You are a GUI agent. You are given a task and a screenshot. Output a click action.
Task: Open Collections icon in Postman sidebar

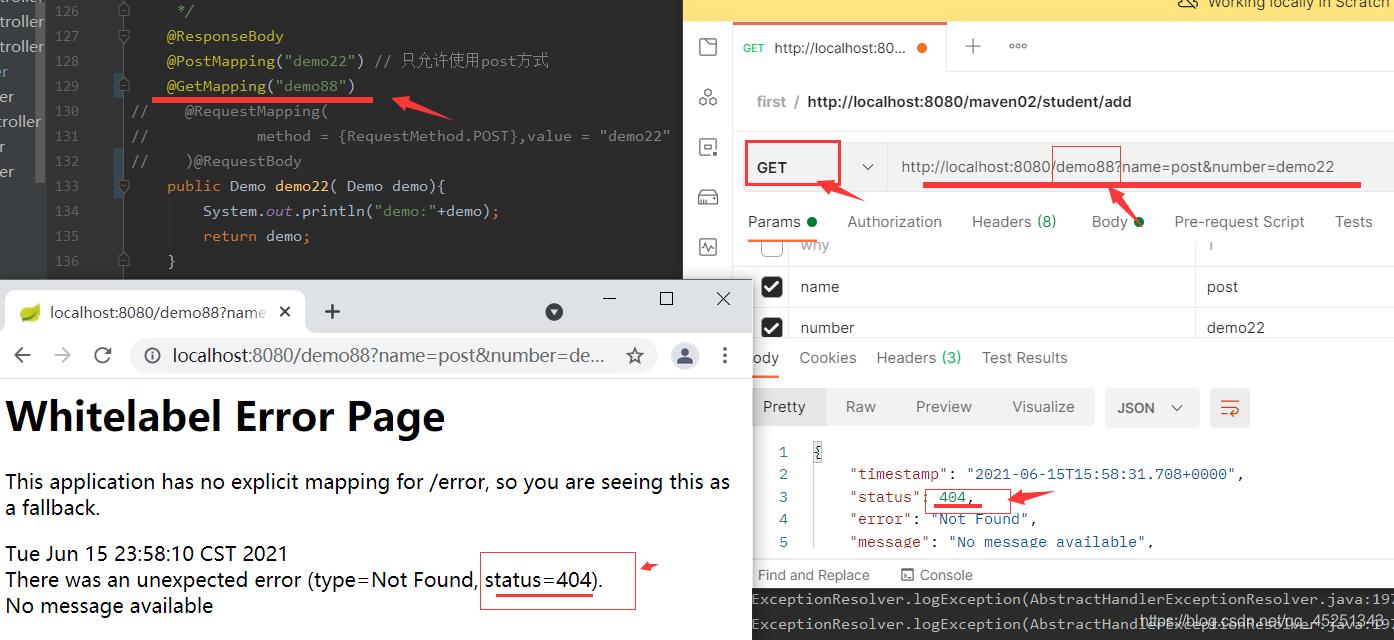click(x=708, y=47)
